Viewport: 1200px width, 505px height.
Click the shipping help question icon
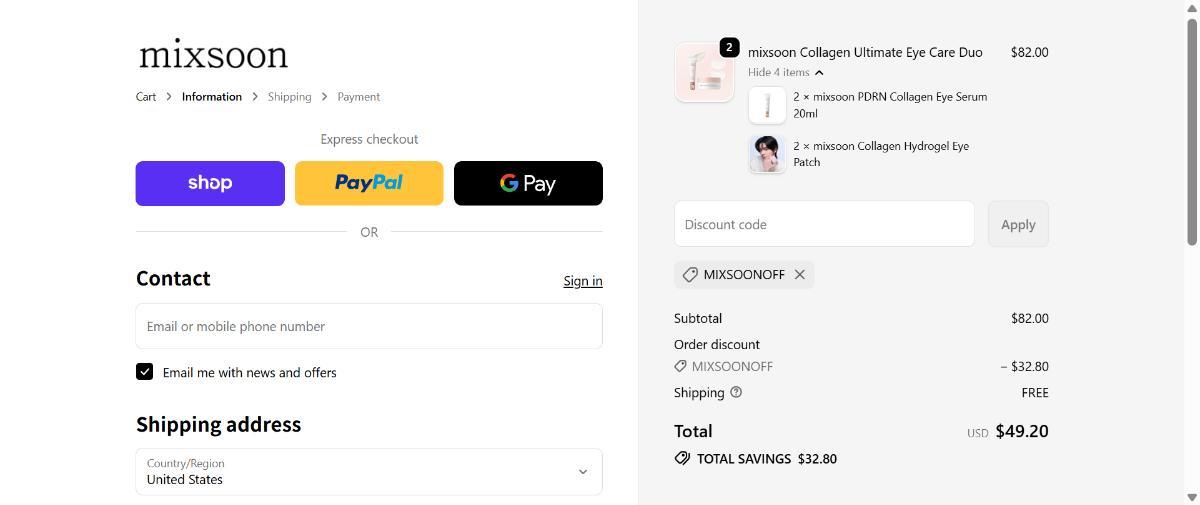coord(736,392)
